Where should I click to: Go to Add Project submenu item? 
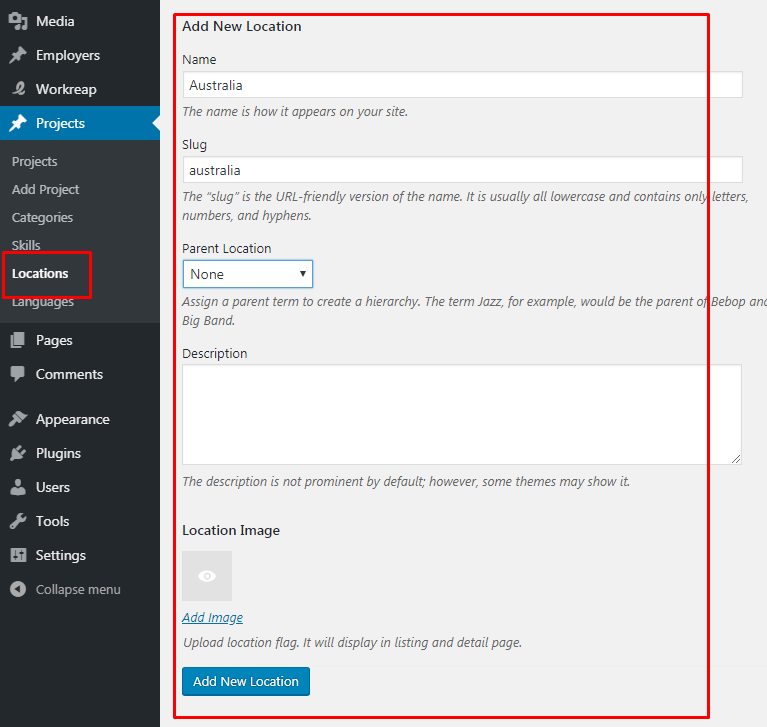click(x=45, y=189)
